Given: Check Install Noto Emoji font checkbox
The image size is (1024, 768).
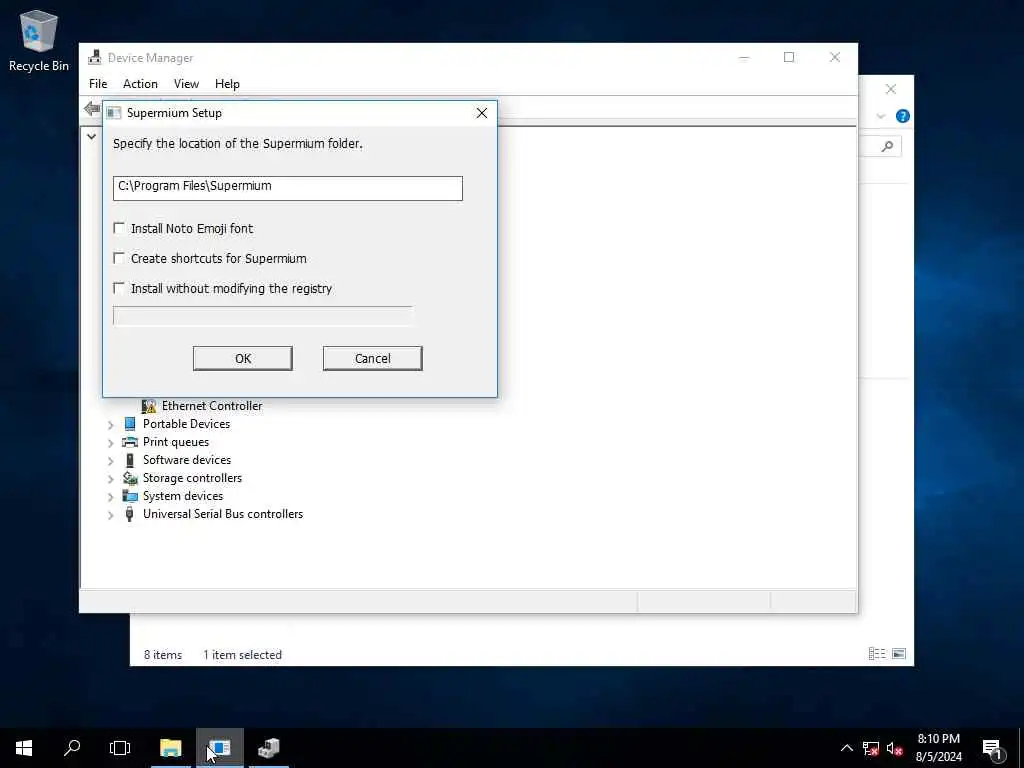Looking at the screenshot, I should tap(119, 228).
